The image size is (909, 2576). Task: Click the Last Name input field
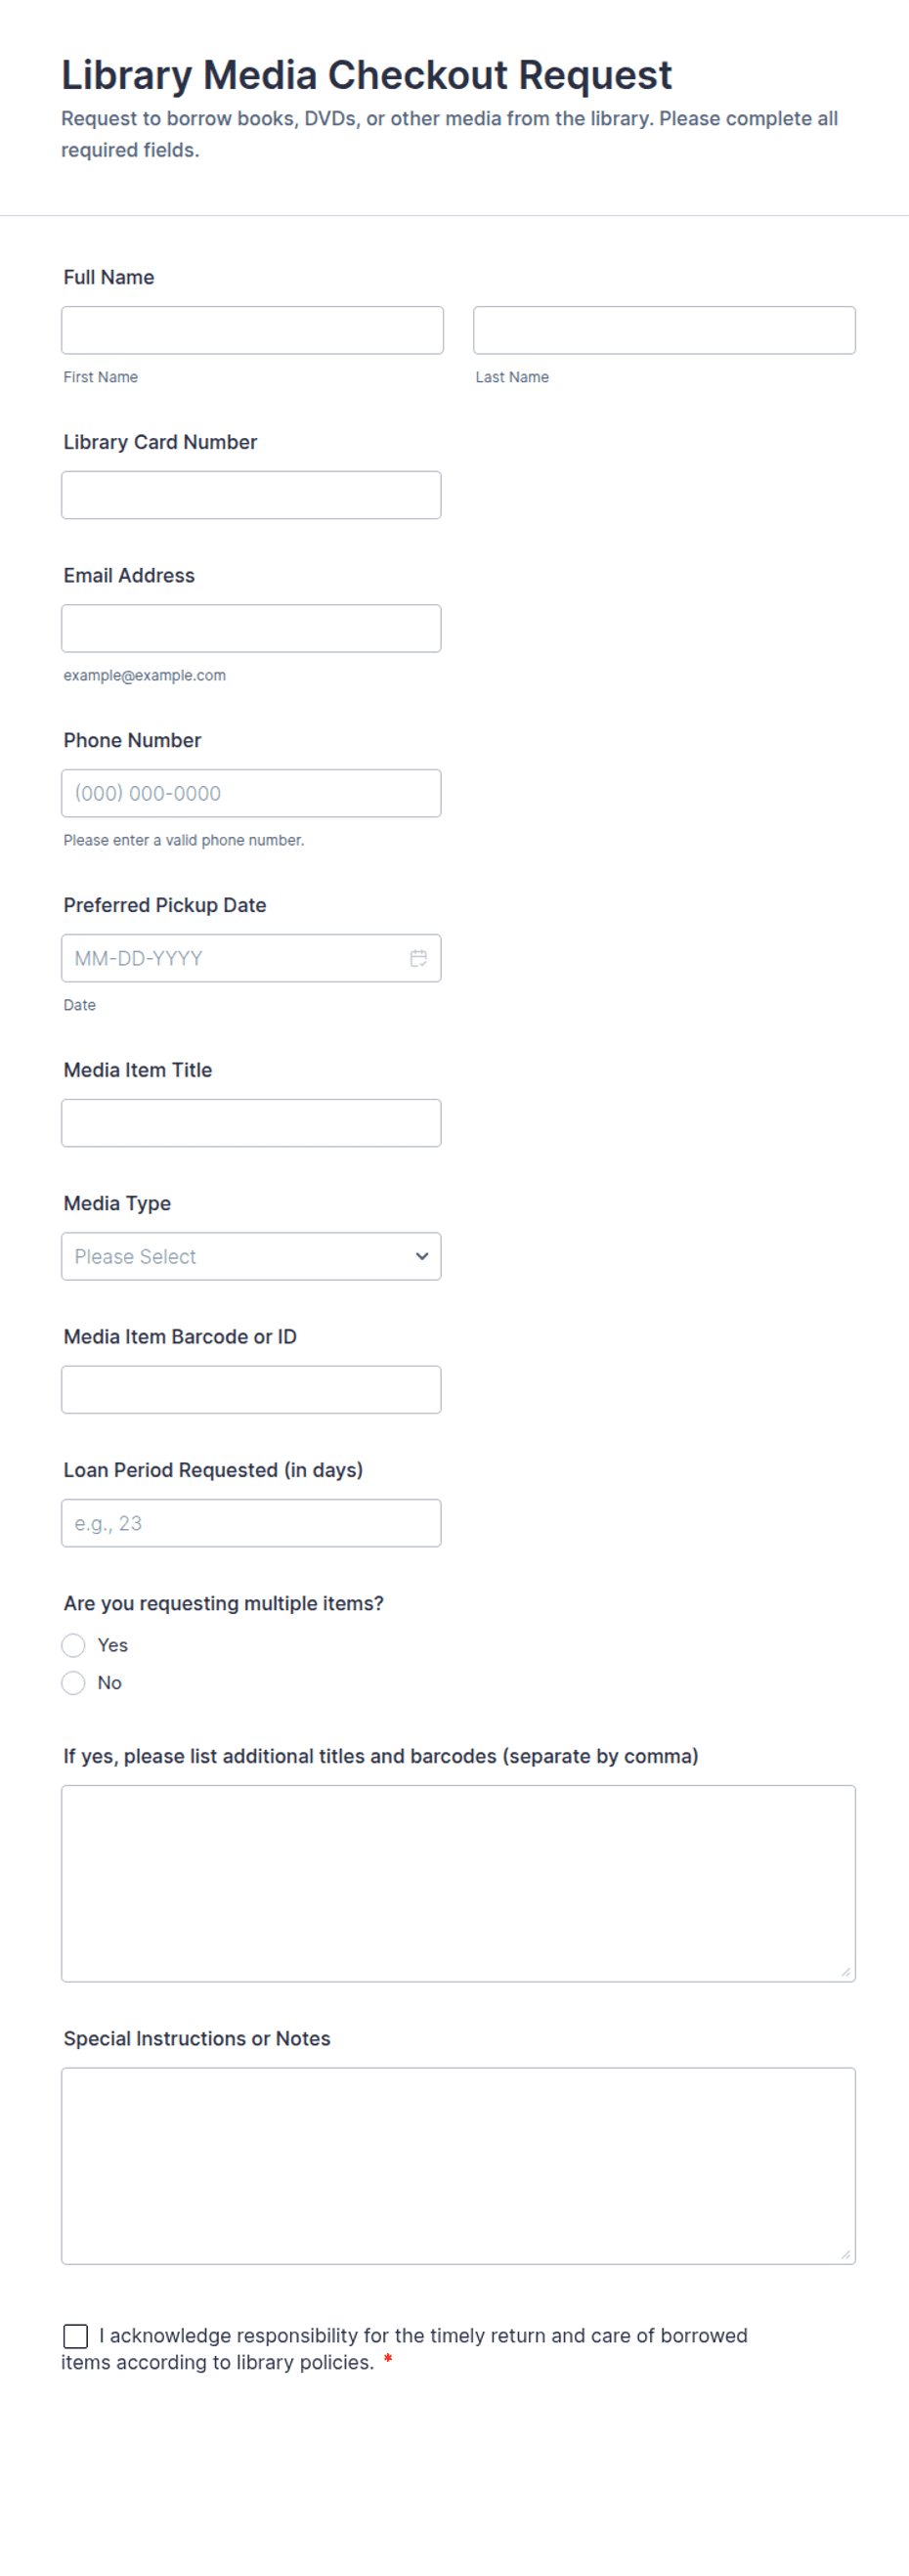pos(664,330)
